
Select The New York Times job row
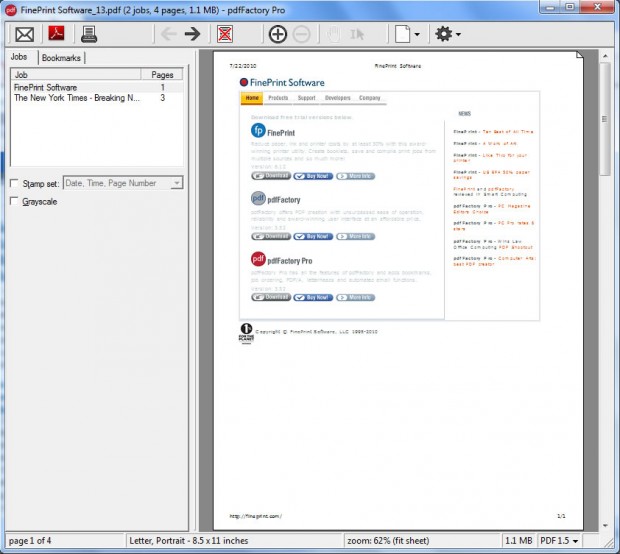point(97,98)
